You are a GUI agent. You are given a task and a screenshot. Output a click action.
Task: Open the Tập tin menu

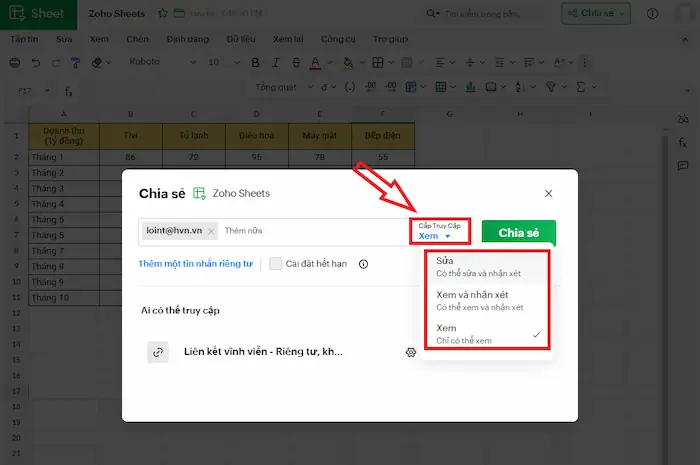click(24, 39)
